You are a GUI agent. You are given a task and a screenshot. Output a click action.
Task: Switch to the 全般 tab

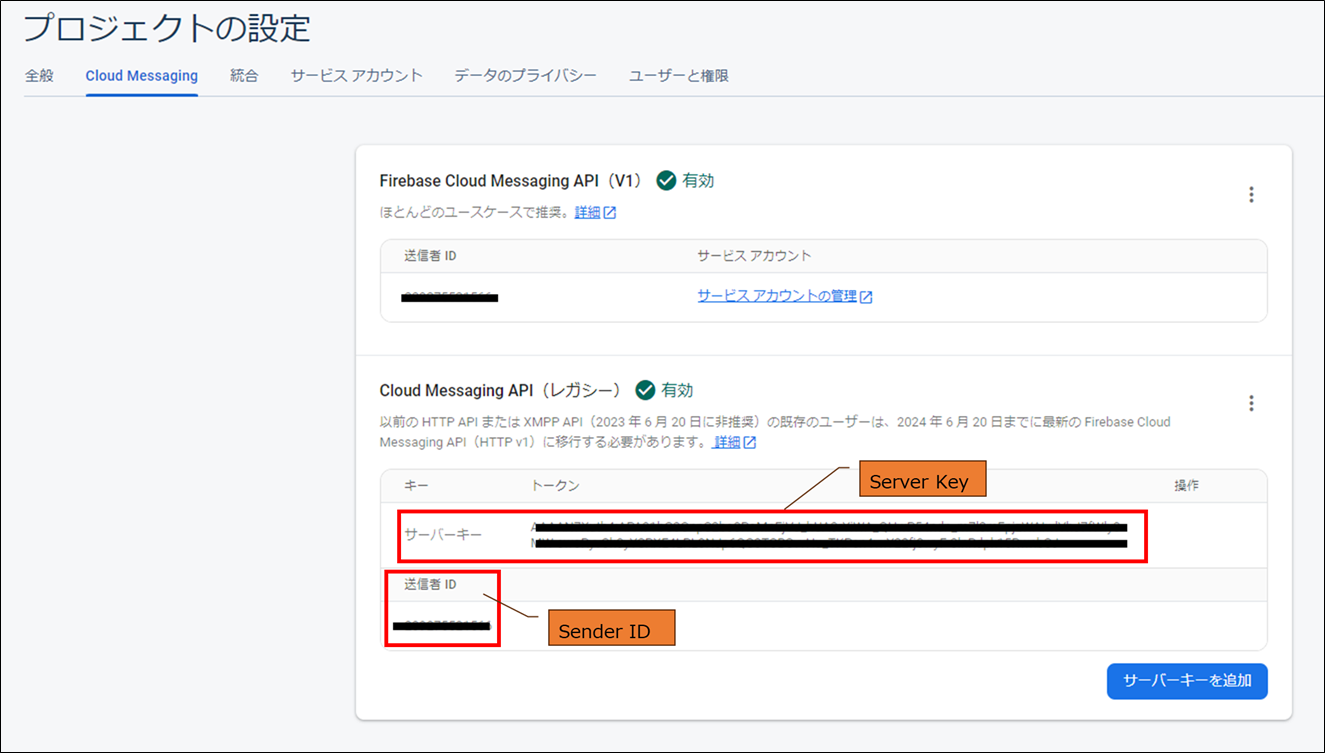click(39, 76)
